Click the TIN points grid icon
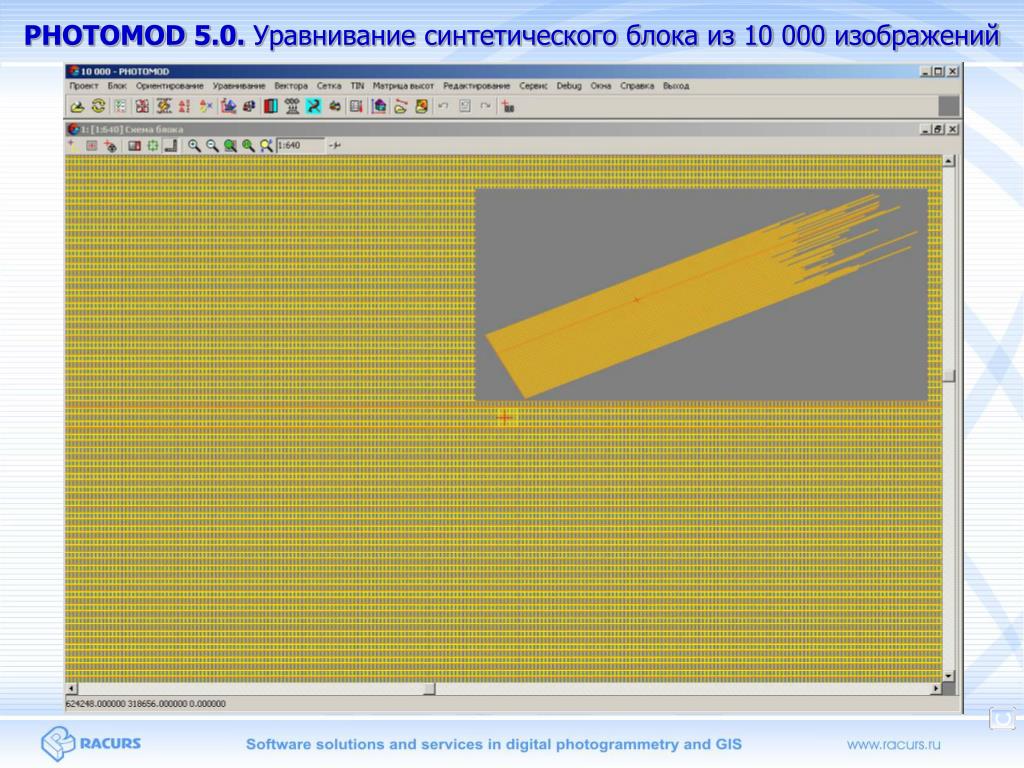This screenshot has width=1024, height=768. [292, 106]
